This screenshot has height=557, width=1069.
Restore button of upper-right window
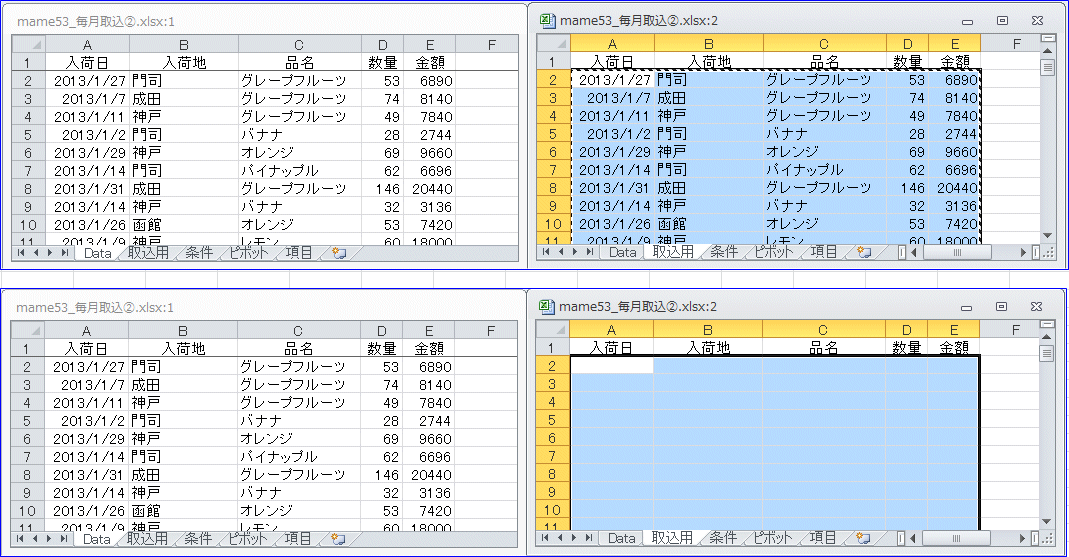1002,20
